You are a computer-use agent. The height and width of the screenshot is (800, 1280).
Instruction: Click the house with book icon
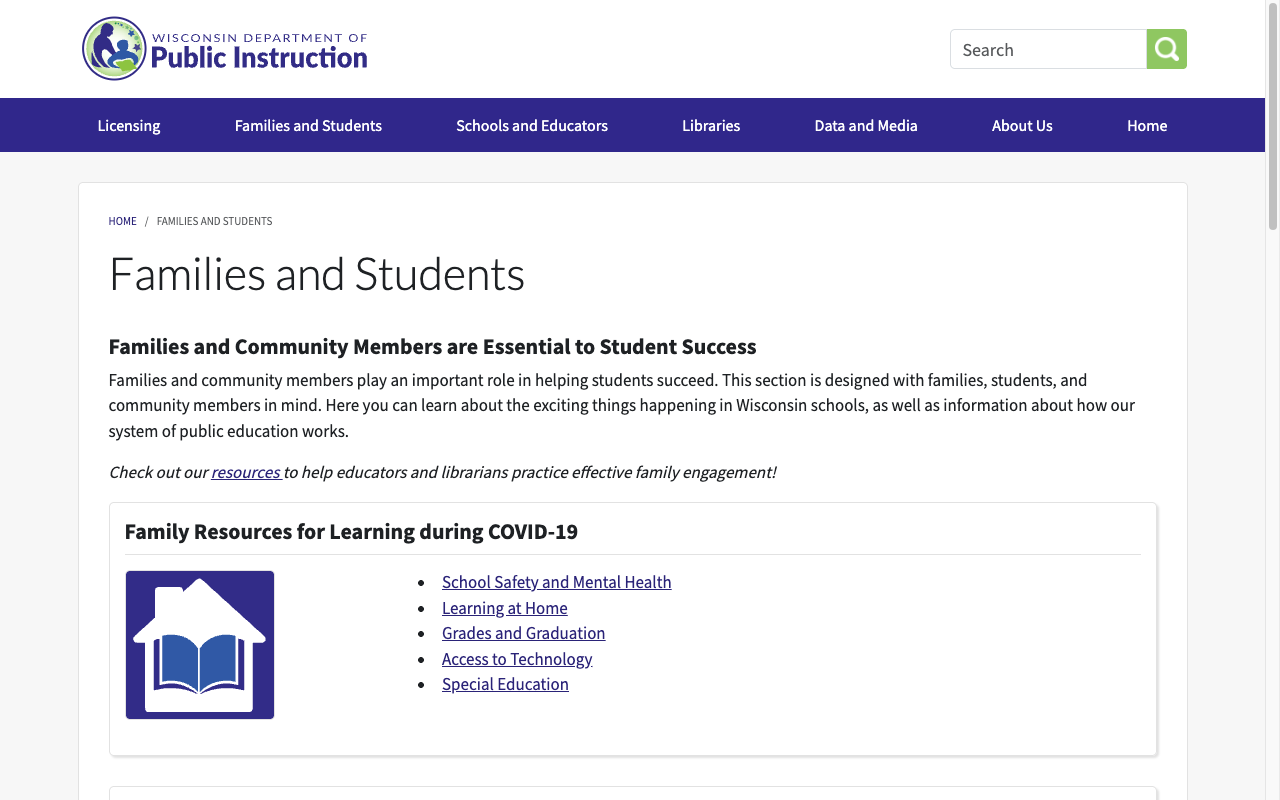[x=200, y=645]
